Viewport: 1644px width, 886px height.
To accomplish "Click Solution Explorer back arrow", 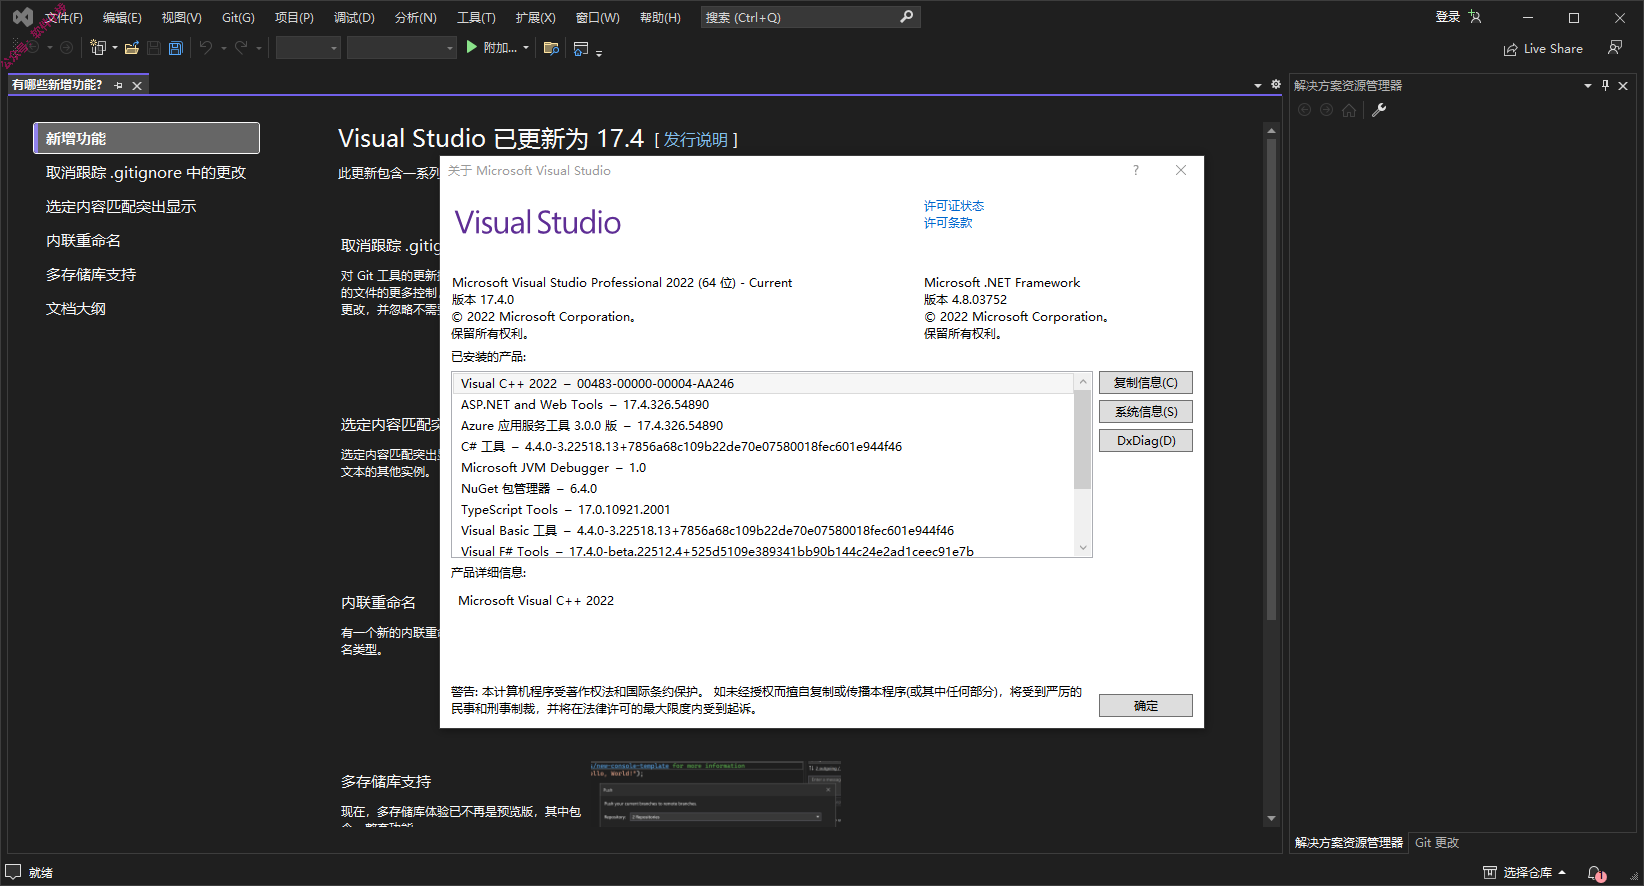I will coord(1304,110).
